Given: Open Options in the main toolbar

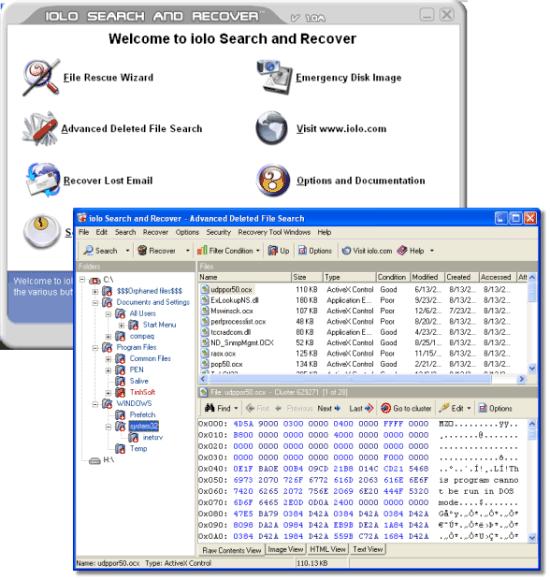Looking at the screenshot, I should 315,251.
